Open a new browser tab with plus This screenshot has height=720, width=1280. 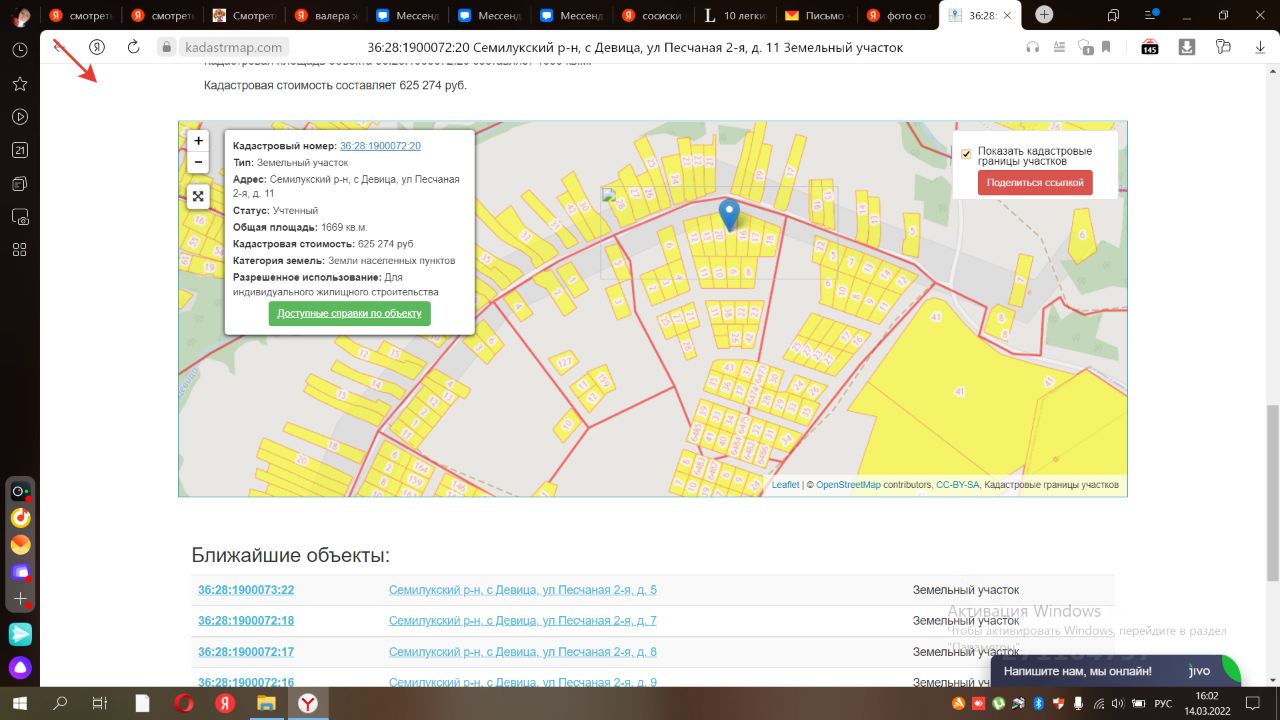(1044, 15)
